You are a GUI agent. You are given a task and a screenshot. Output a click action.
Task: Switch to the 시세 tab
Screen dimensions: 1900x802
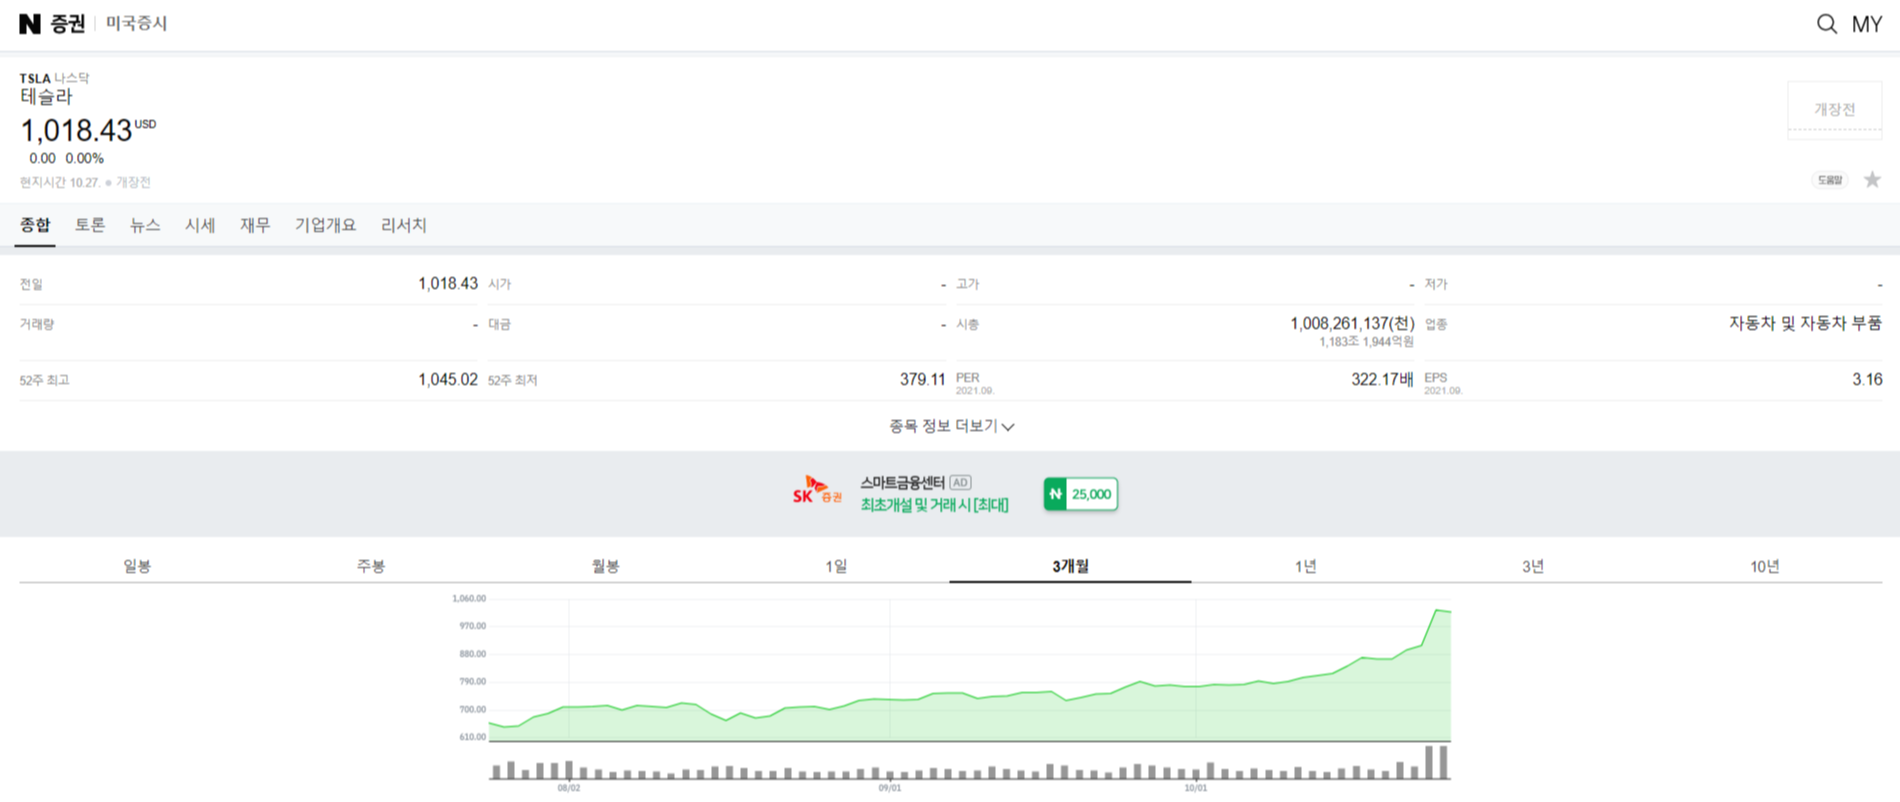click(x=200, y=225)
